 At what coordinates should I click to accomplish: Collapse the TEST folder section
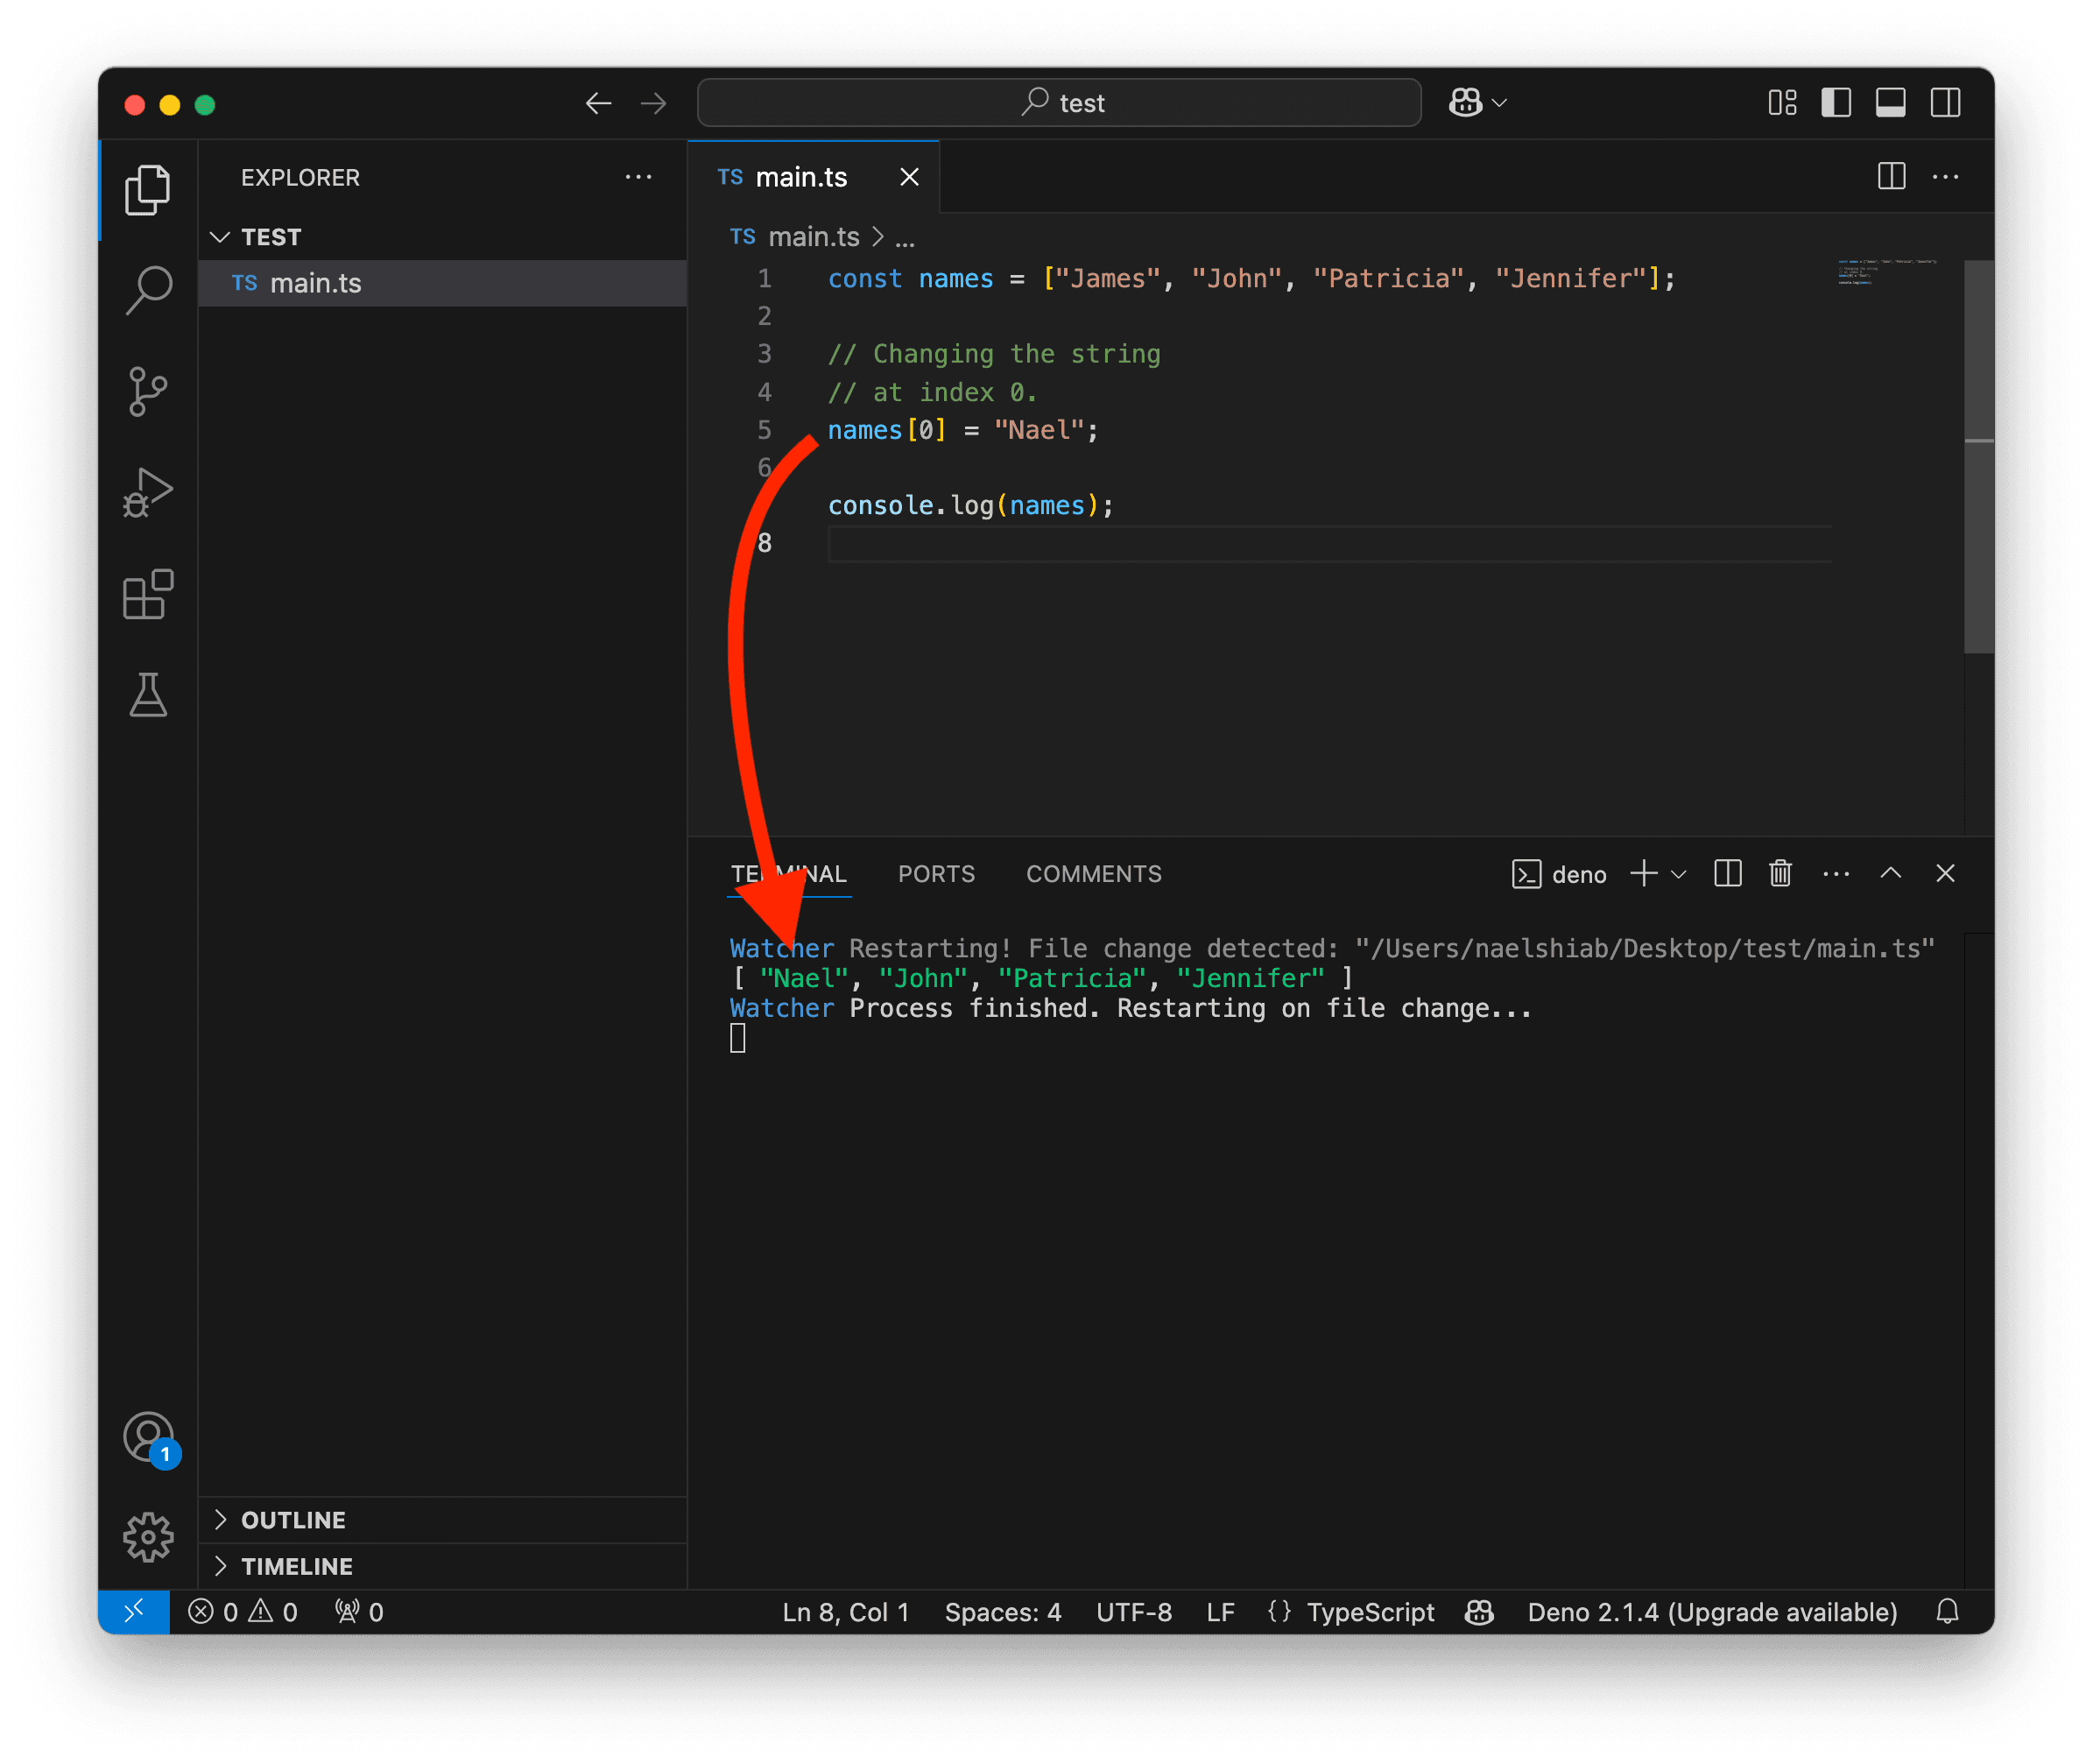tap(442, 237)
